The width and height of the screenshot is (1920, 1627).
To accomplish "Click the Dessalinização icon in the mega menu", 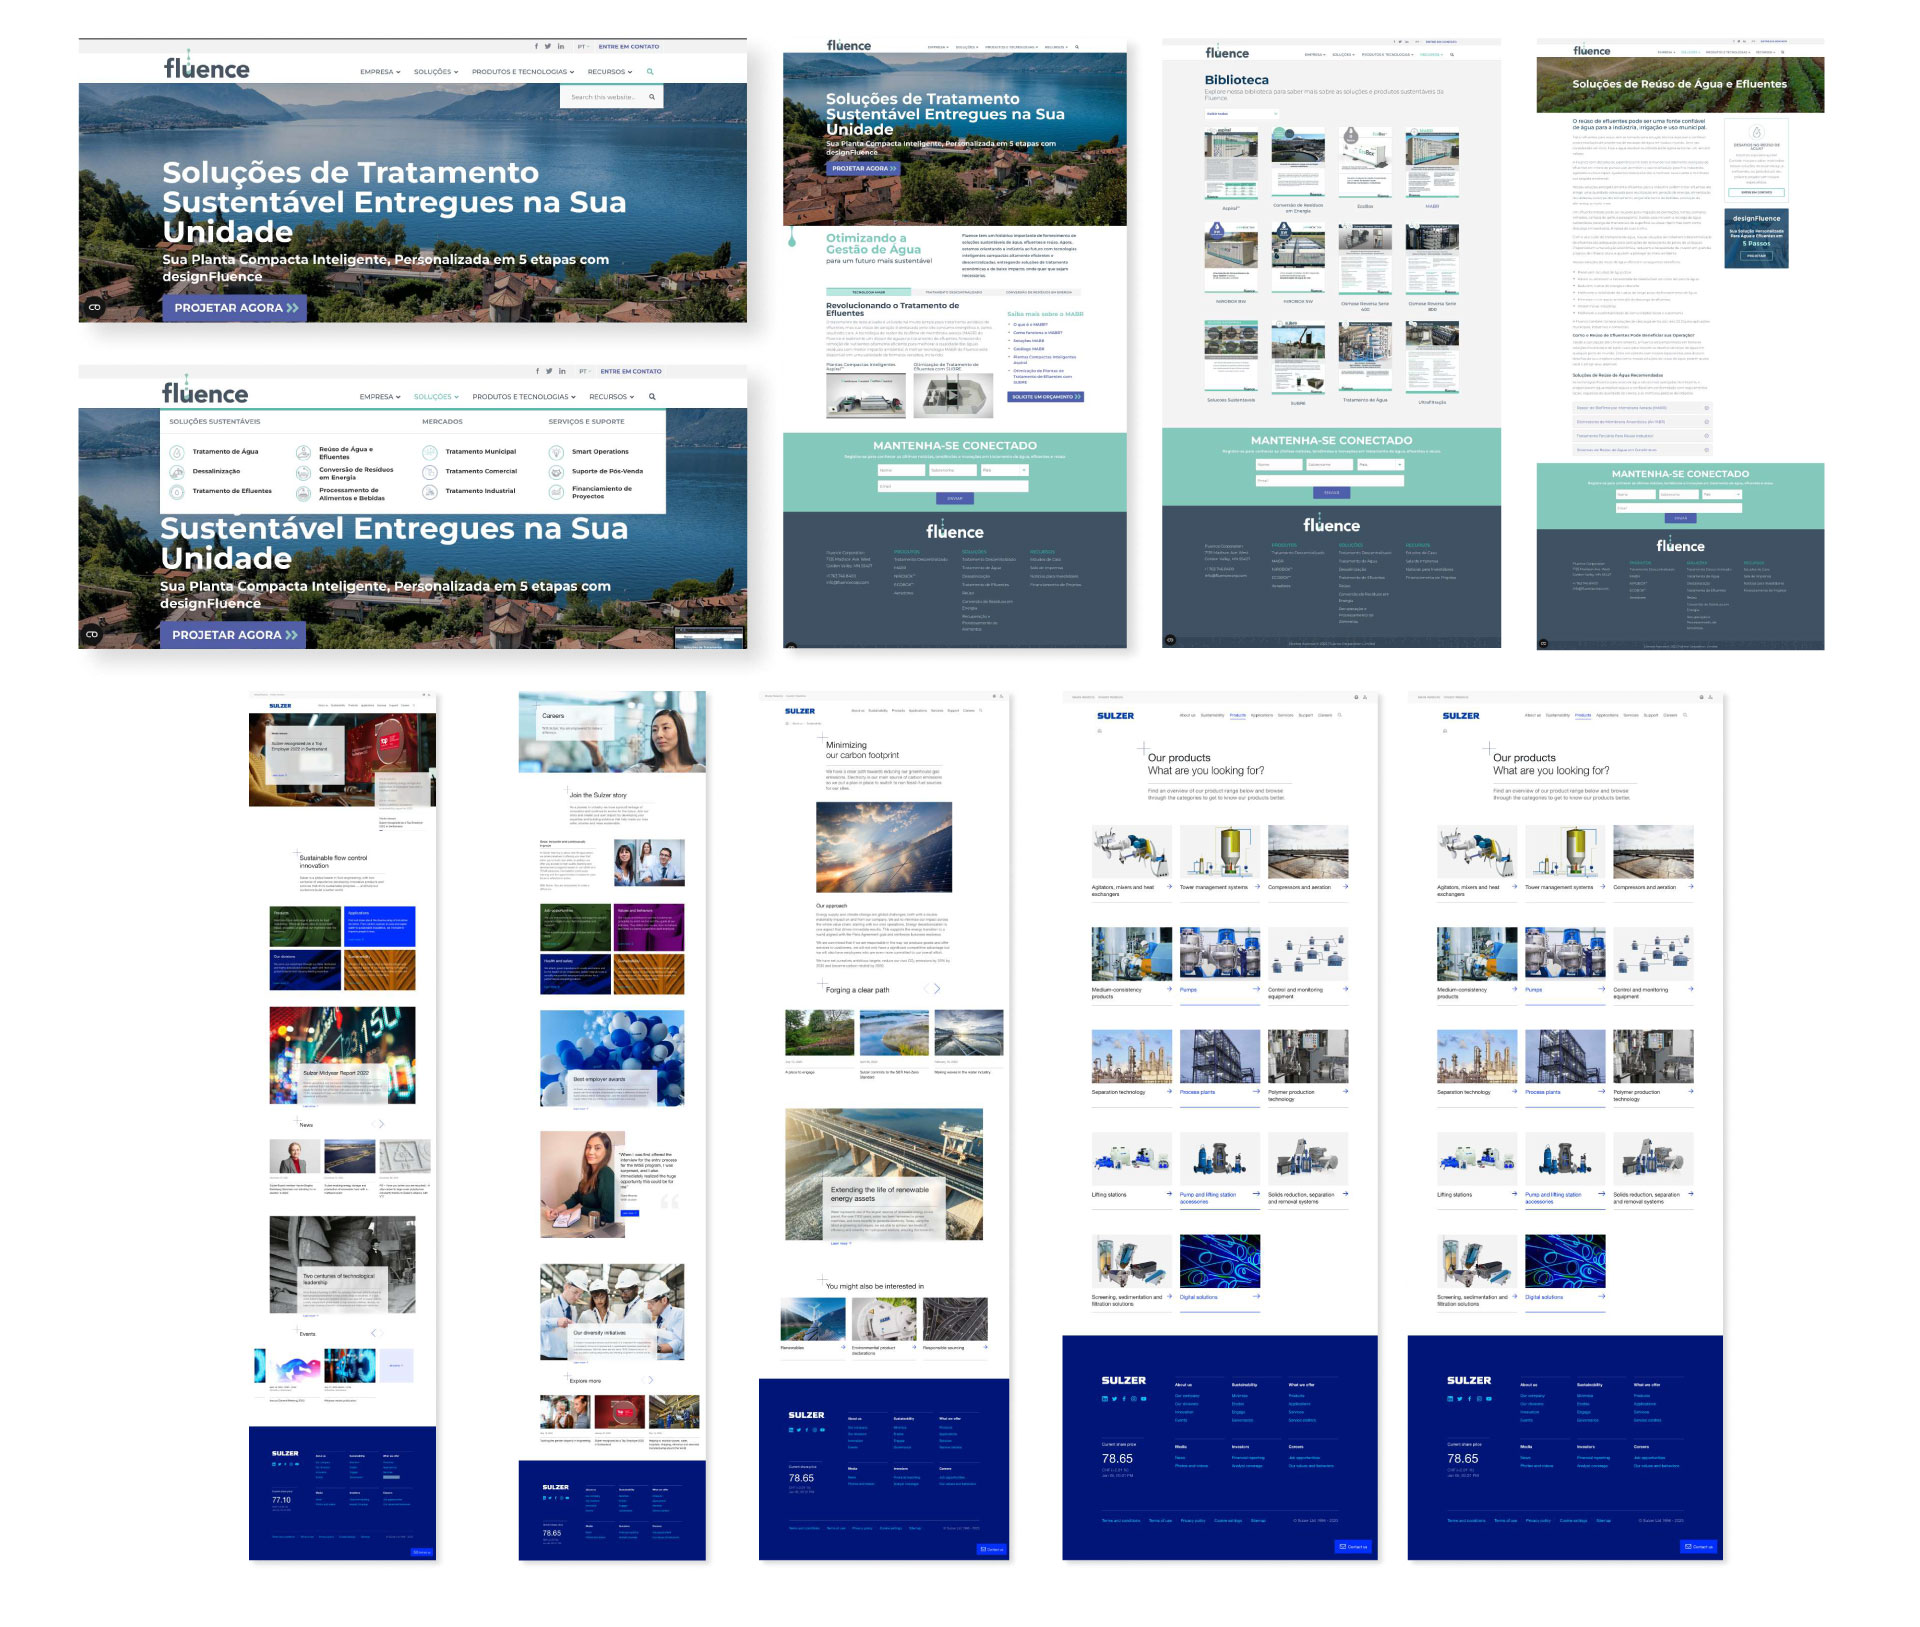I will pos(176,471).
